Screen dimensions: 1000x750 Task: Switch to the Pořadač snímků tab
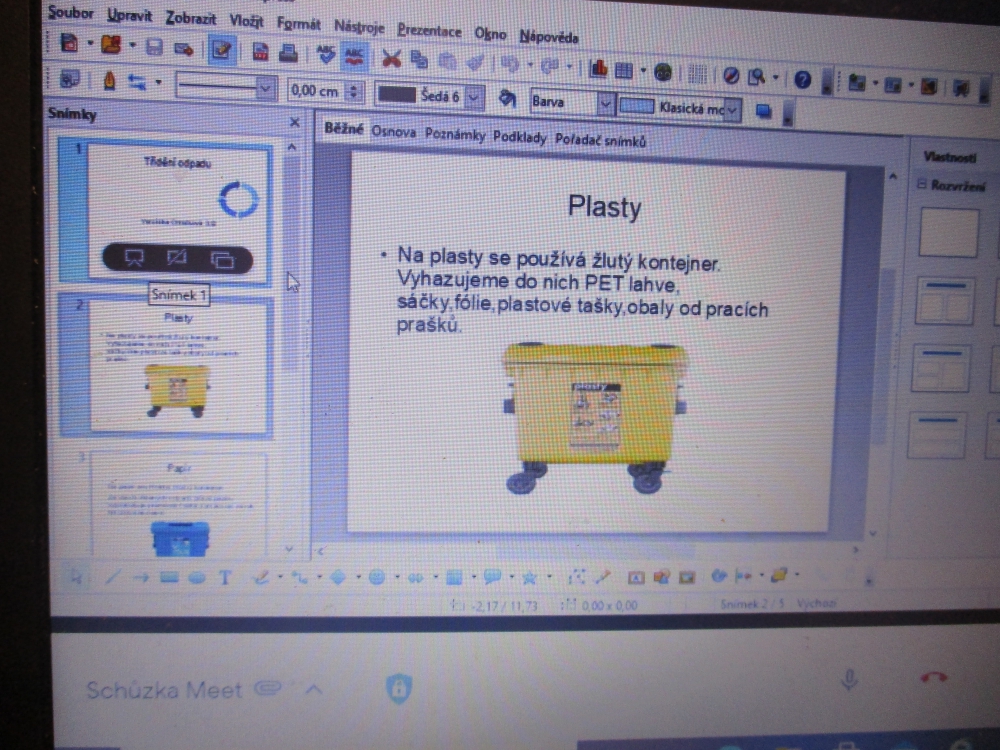pyautogui.click(x=600, y=140)
